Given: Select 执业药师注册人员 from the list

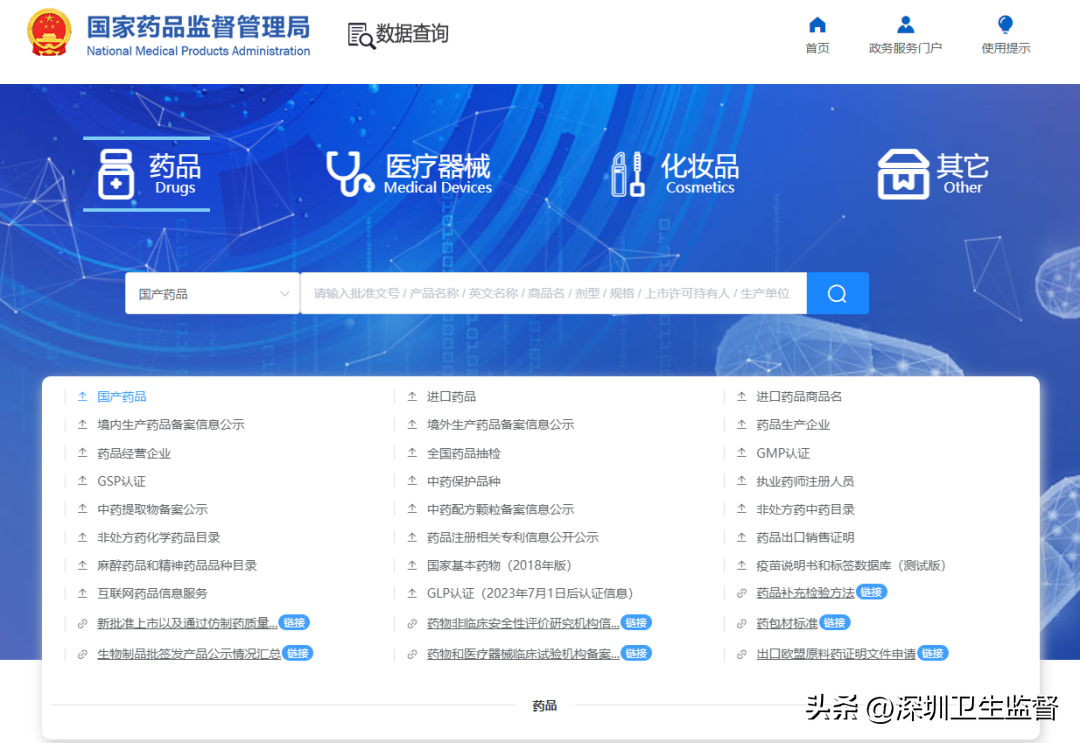Looking at the screenshot, I should tap(805, 481).
